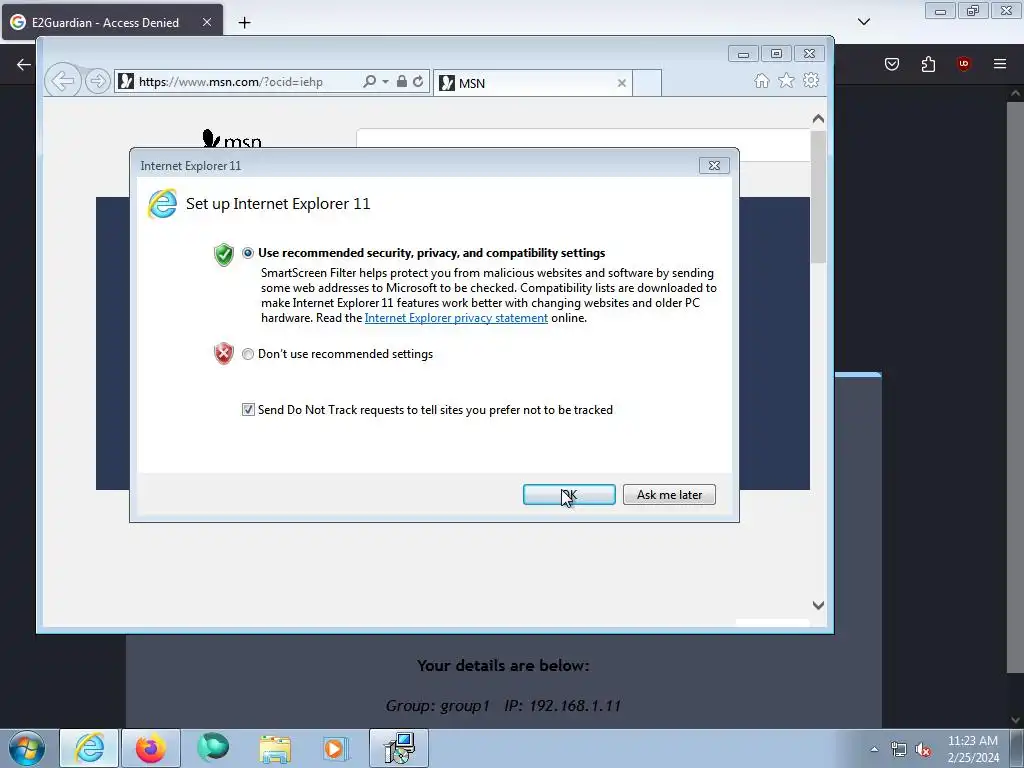Open the IE Favorites star icon
The height and width of the screenshot is (768, 1024).
[x=786, y=80]
